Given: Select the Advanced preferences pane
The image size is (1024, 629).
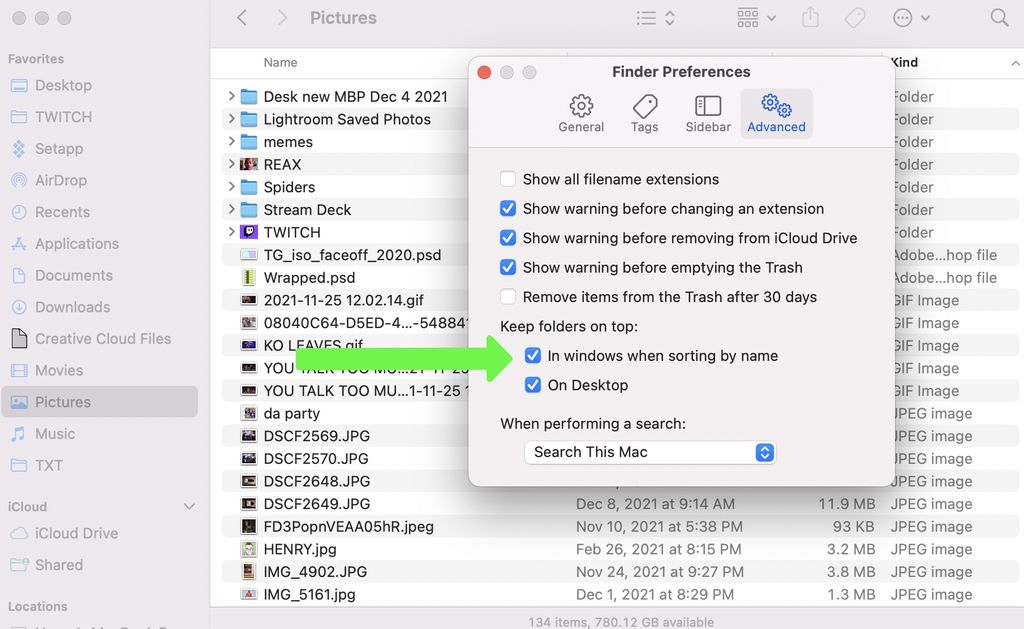Looking at the screenshot, I should click(x=776, y=112).
